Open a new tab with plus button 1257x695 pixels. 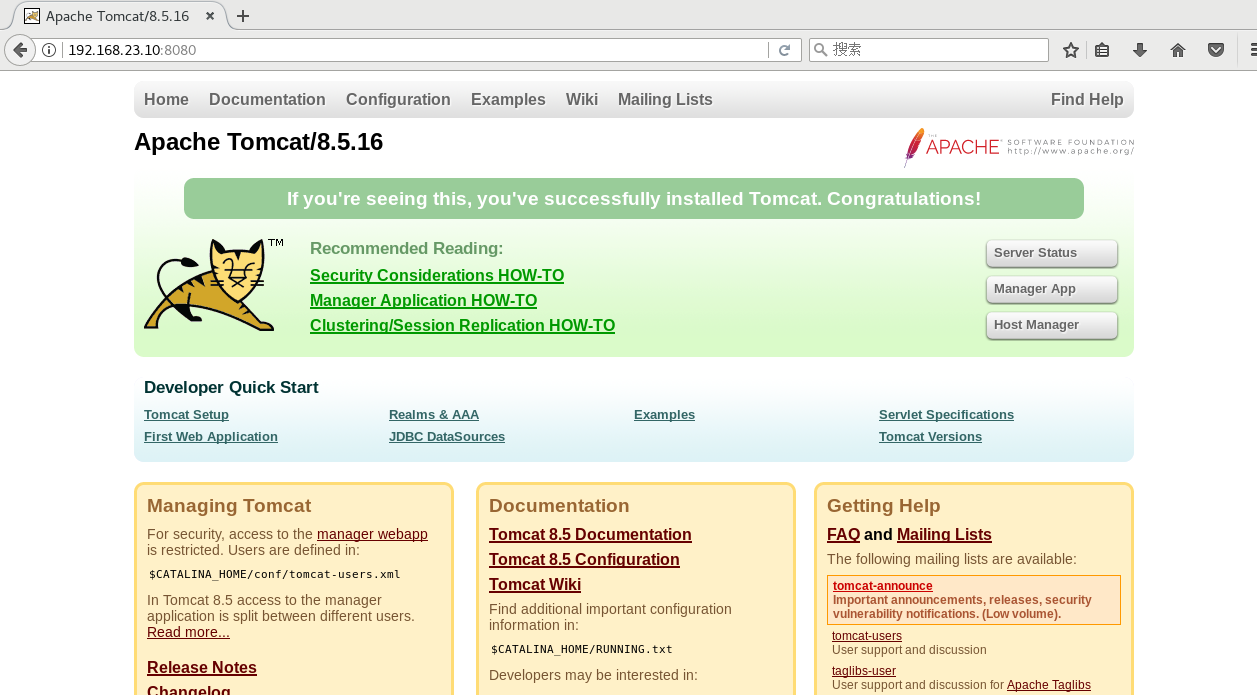tap(243, 16)
